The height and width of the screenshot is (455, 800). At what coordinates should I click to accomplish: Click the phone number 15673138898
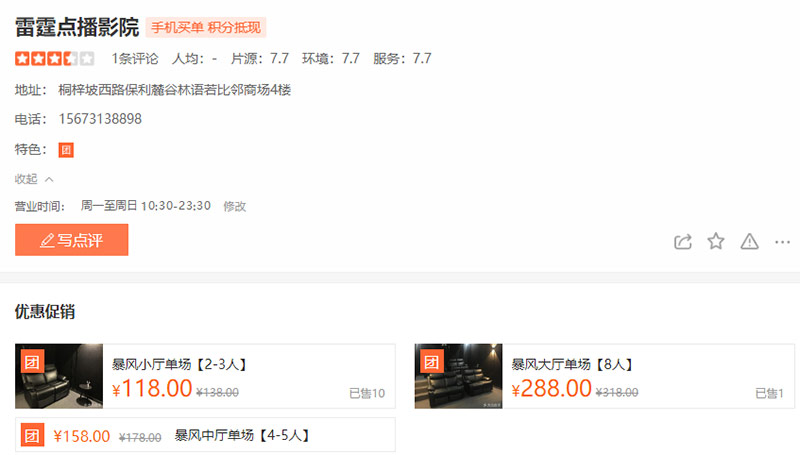(100, 119)
